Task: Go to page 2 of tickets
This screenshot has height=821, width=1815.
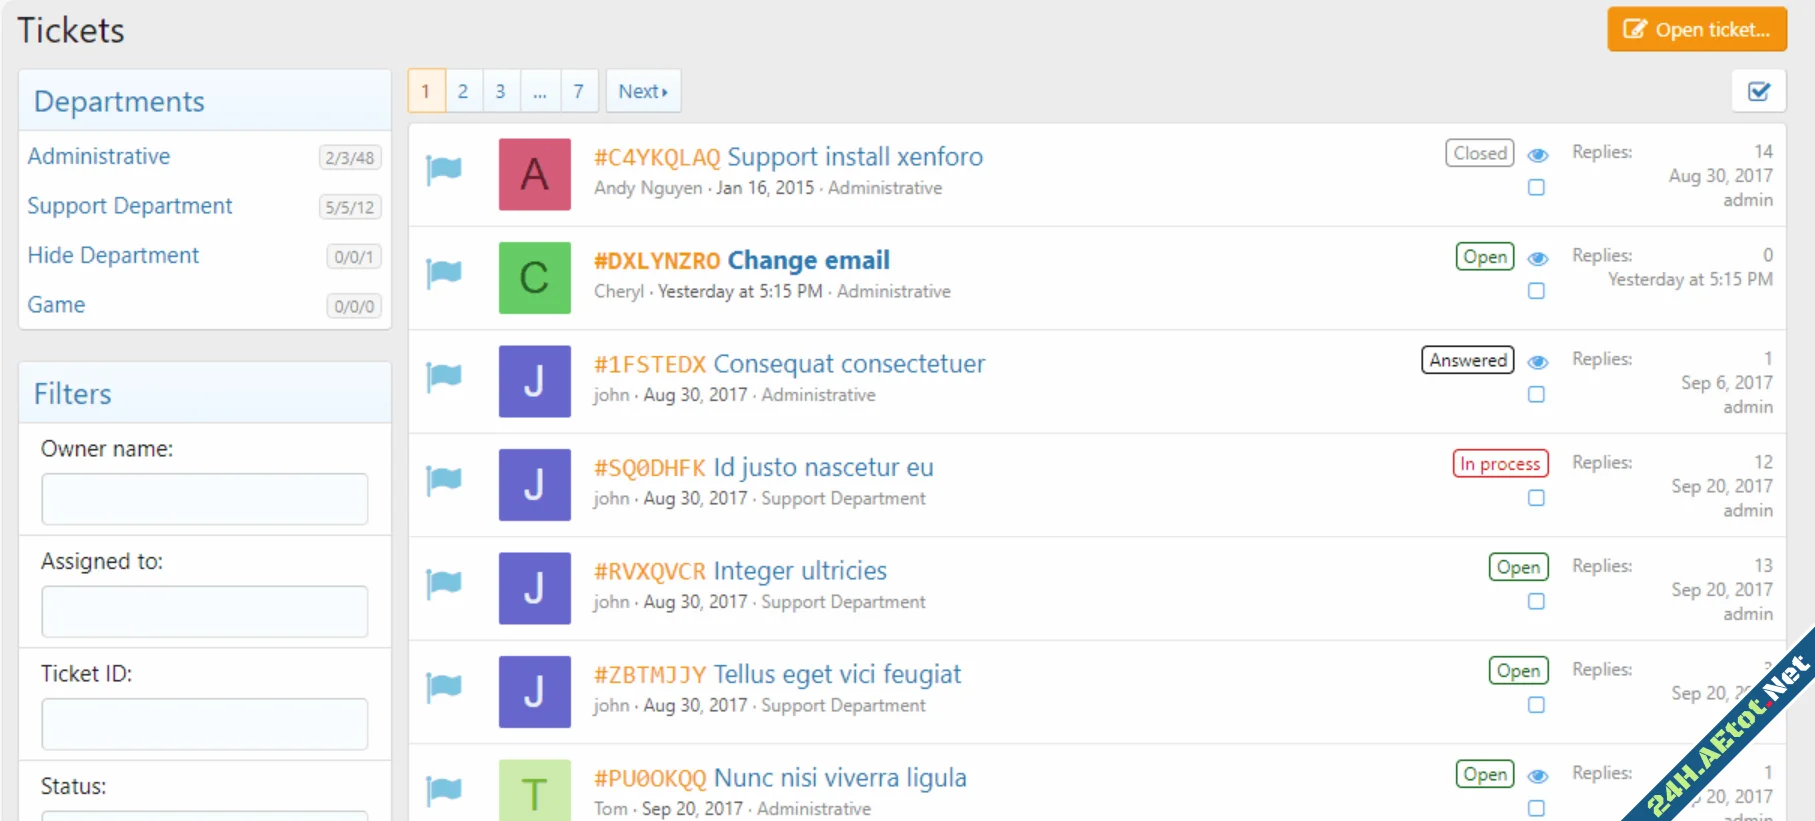Action: 463,91
